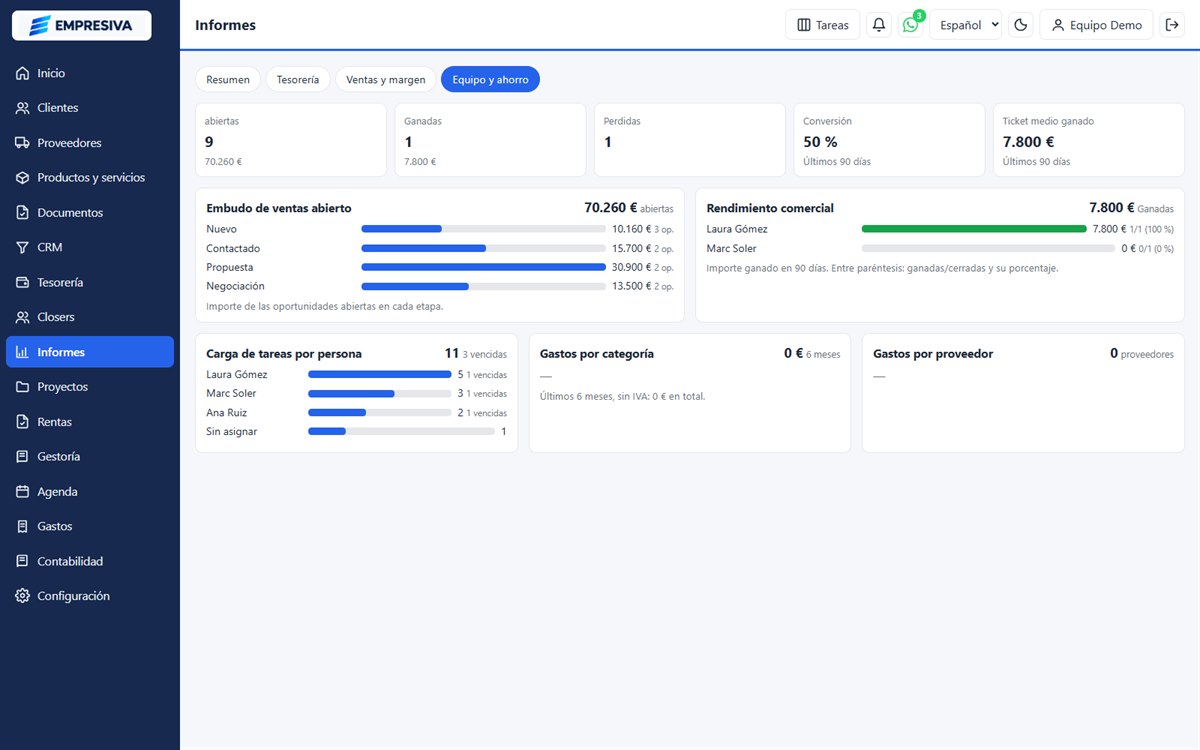Click the Empresiva logo
1200x750 pixels.
[x=82, y=25]
